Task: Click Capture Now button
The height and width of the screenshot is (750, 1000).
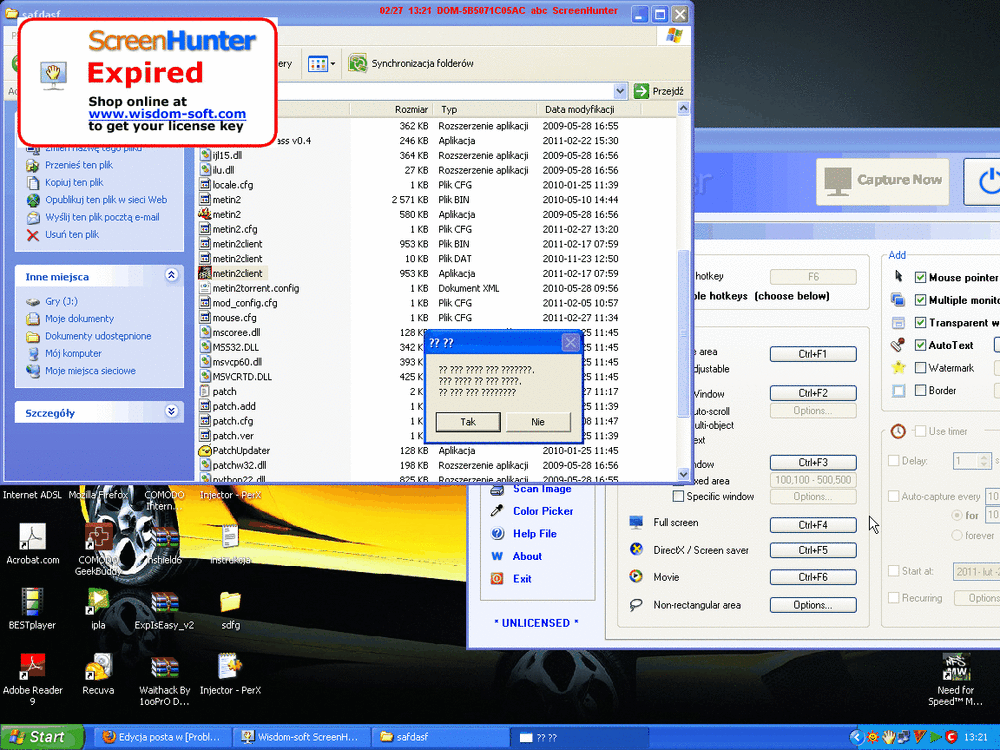Action: [883, 181]
